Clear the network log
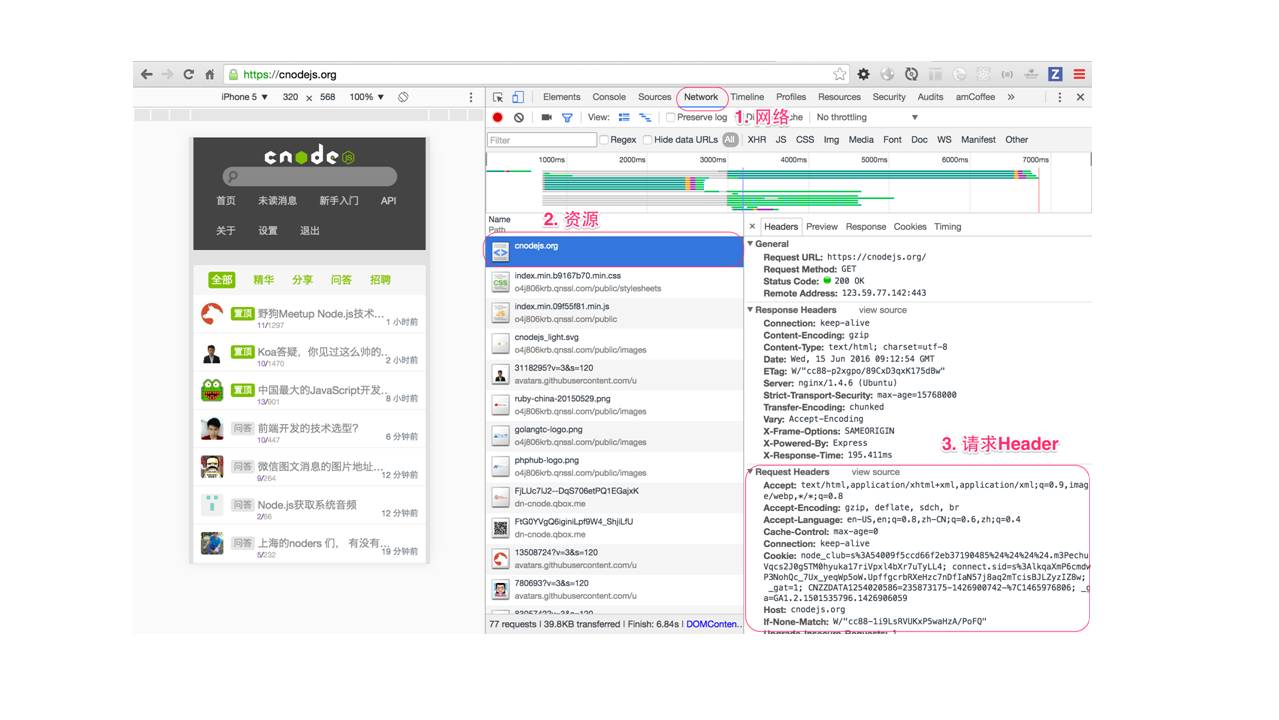 coord(519,118)
